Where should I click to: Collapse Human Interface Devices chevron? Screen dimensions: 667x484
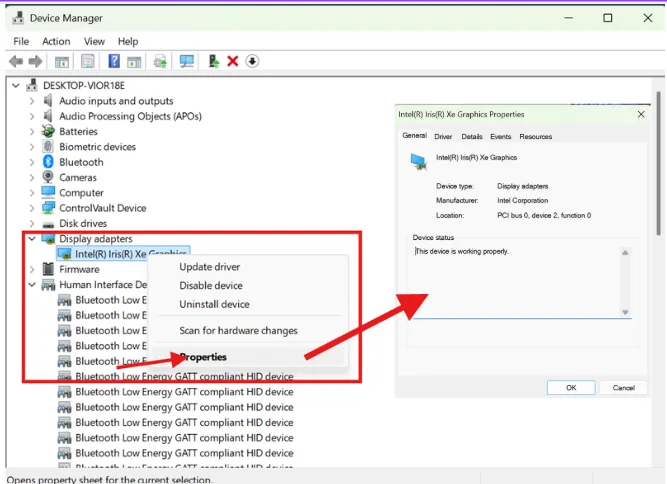click(x=32, y=285)
